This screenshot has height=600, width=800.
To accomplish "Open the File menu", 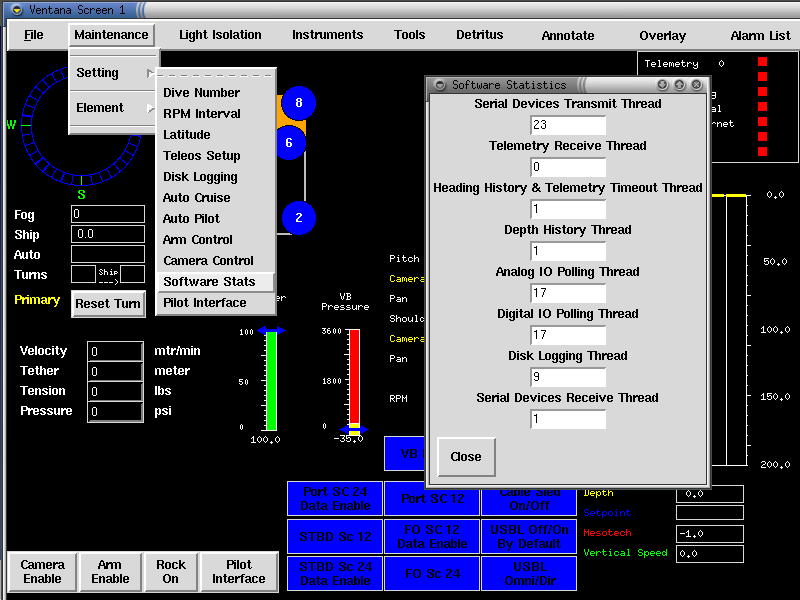I will click(34, 35).
